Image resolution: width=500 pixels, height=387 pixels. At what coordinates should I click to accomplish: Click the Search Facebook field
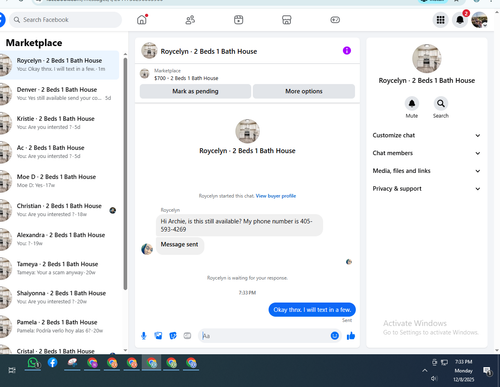point(65,20)
